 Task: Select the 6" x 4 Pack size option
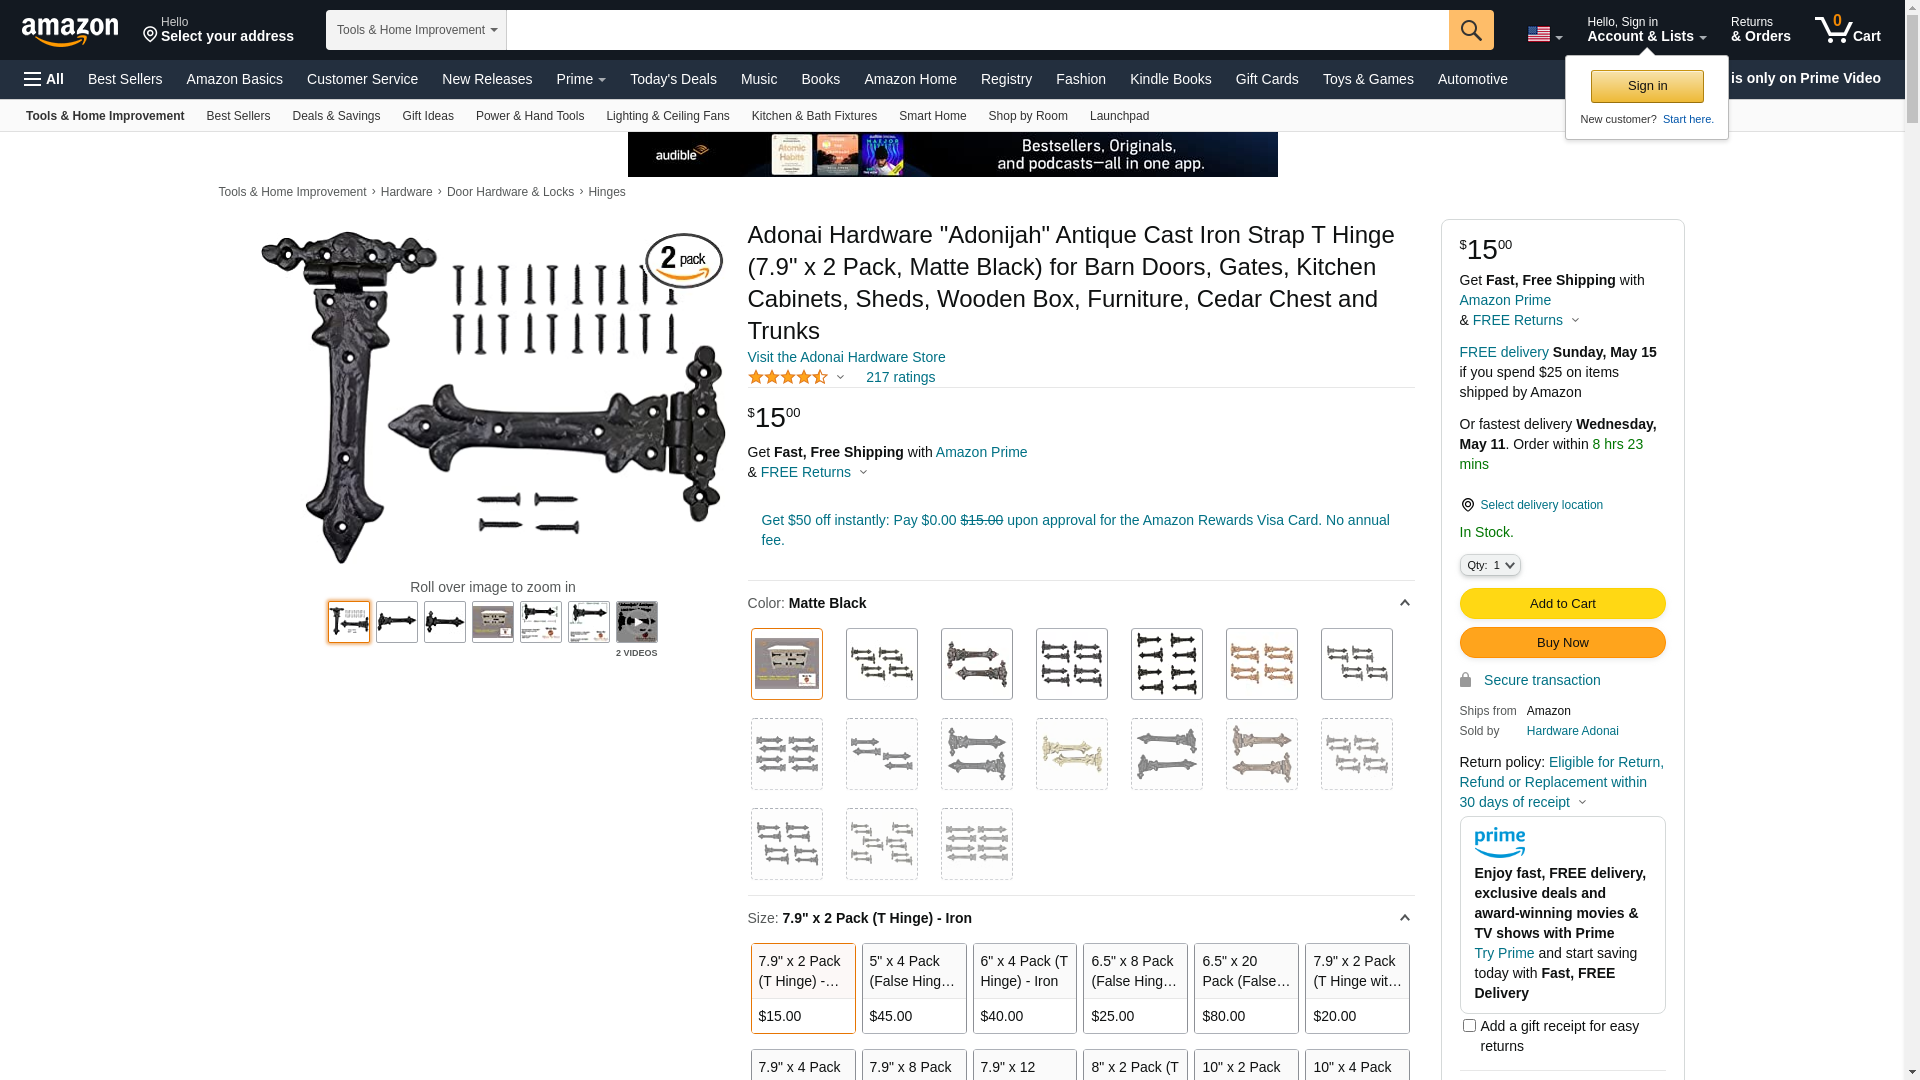coord(1025,988)
